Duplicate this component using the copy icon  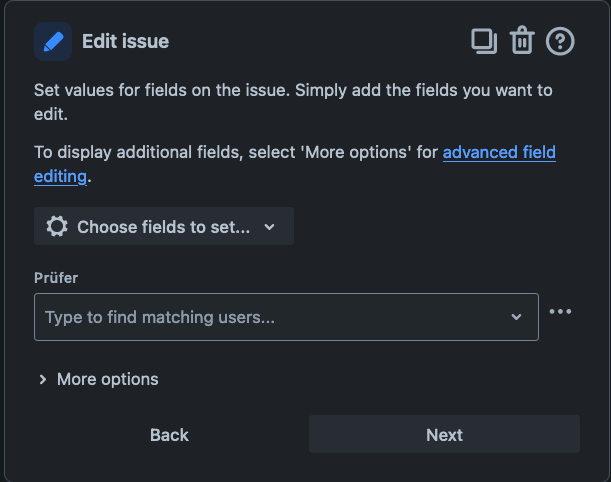tap(484, 41)
